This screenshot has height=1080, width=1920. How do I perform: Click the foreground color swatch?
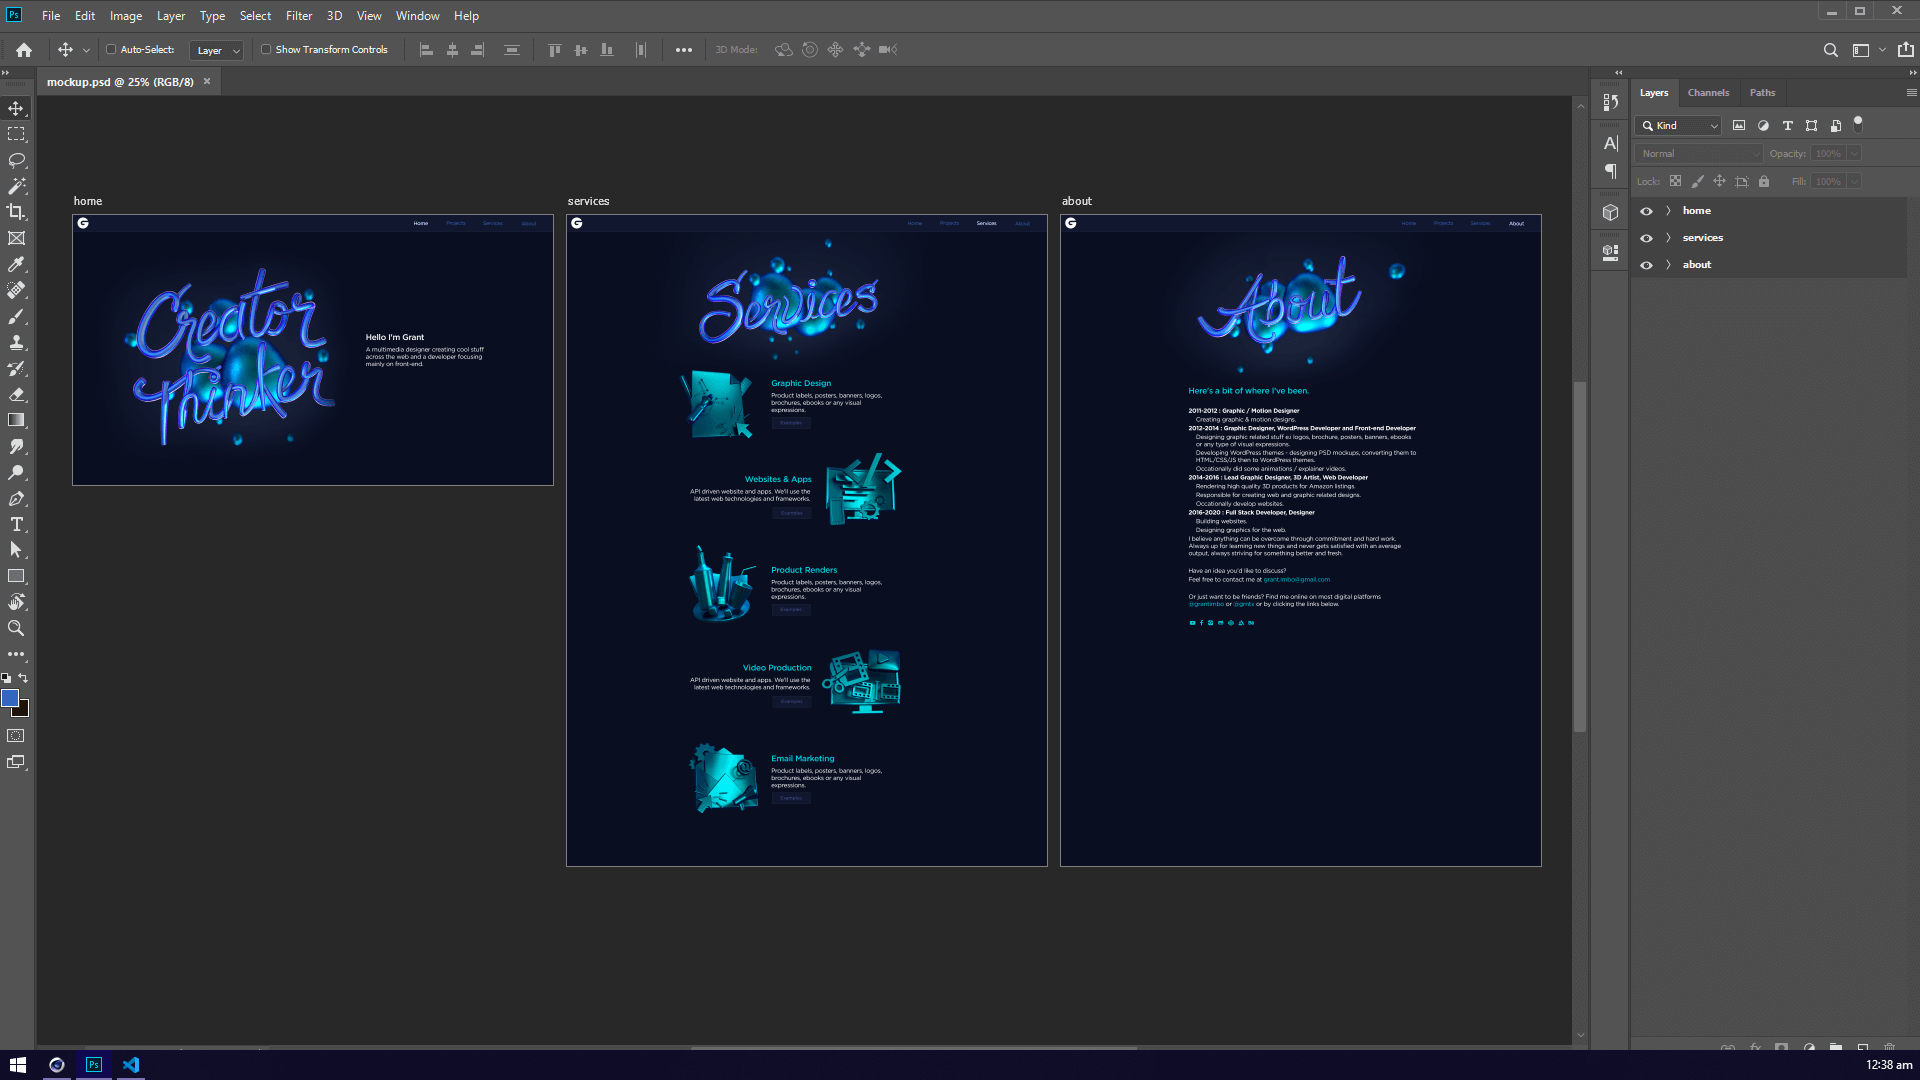[x=10, y=698]
